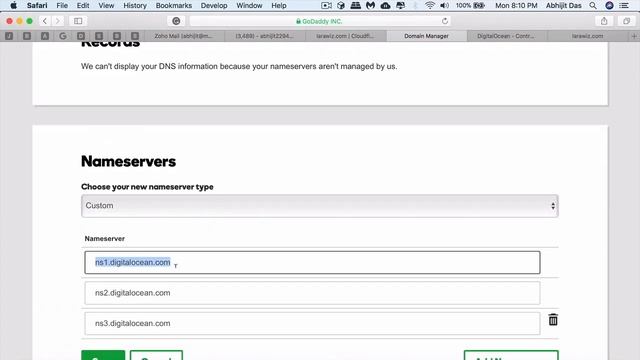The width and height of the screenshot is (640, 360).
Task: Open the History menu
Action: point(135,6)
